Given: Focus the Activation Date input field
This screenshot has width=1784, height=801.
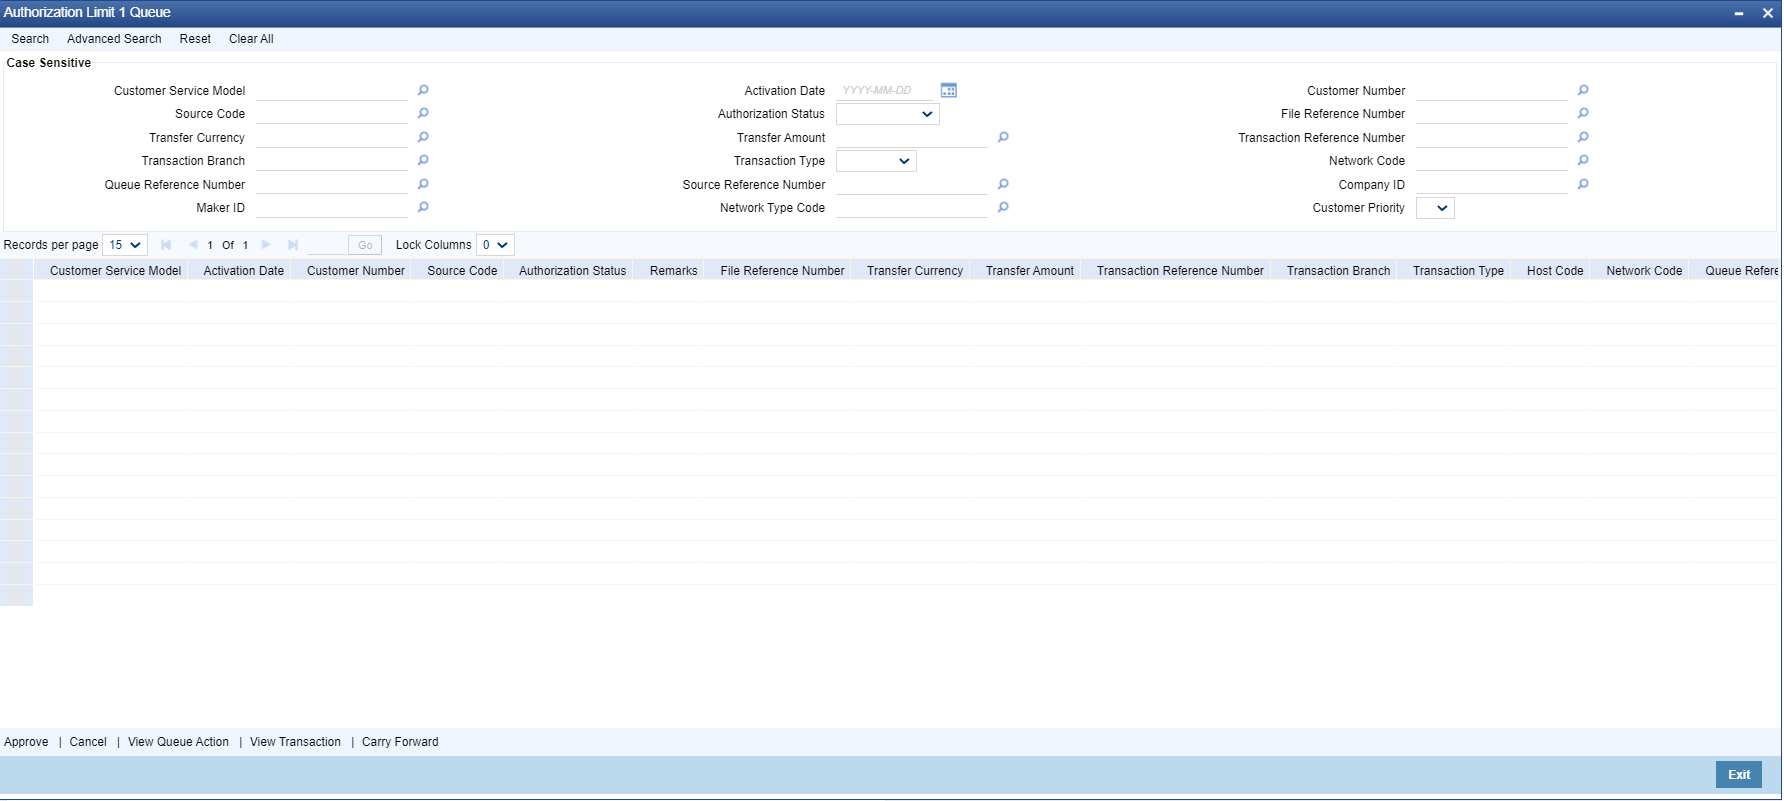Looking at the screenshot, I should 886,90.
